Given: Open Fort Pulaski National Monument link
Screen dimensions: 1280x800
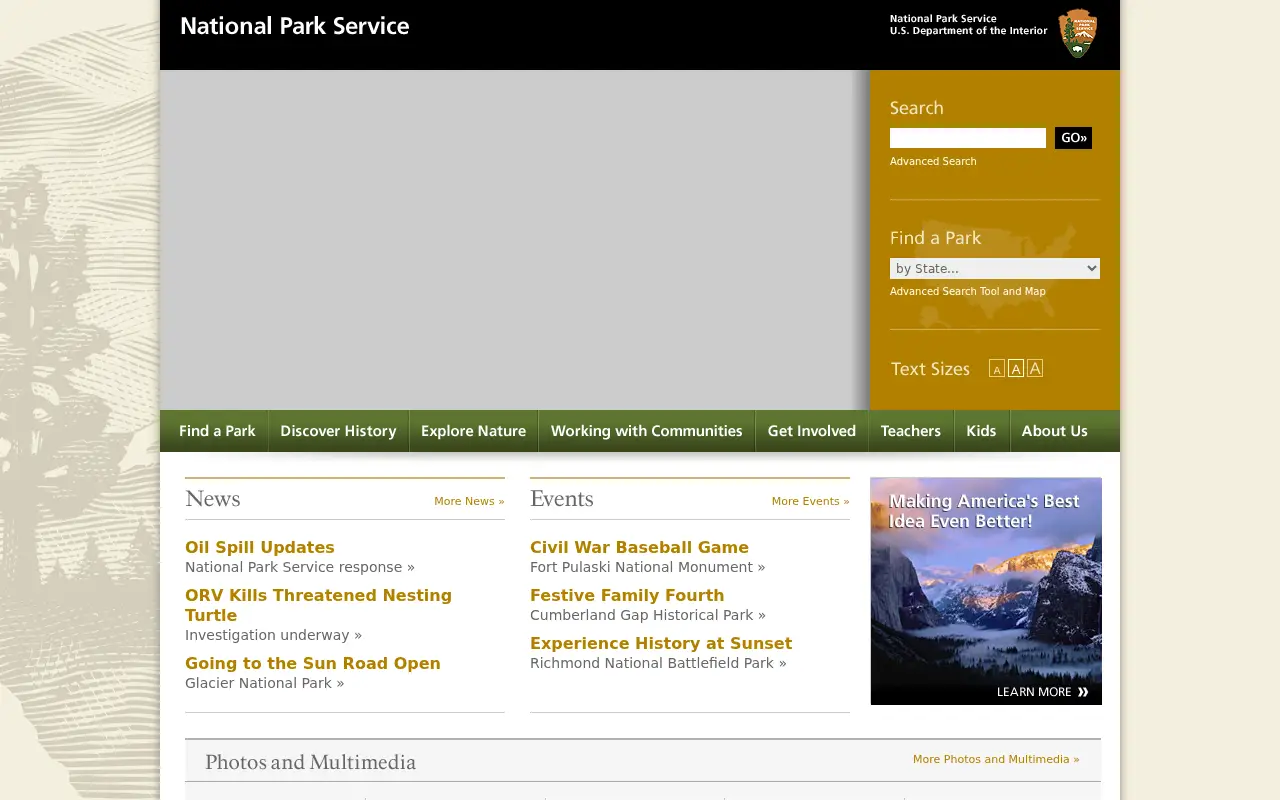Looking at the screenshot, I should point(648,567).
